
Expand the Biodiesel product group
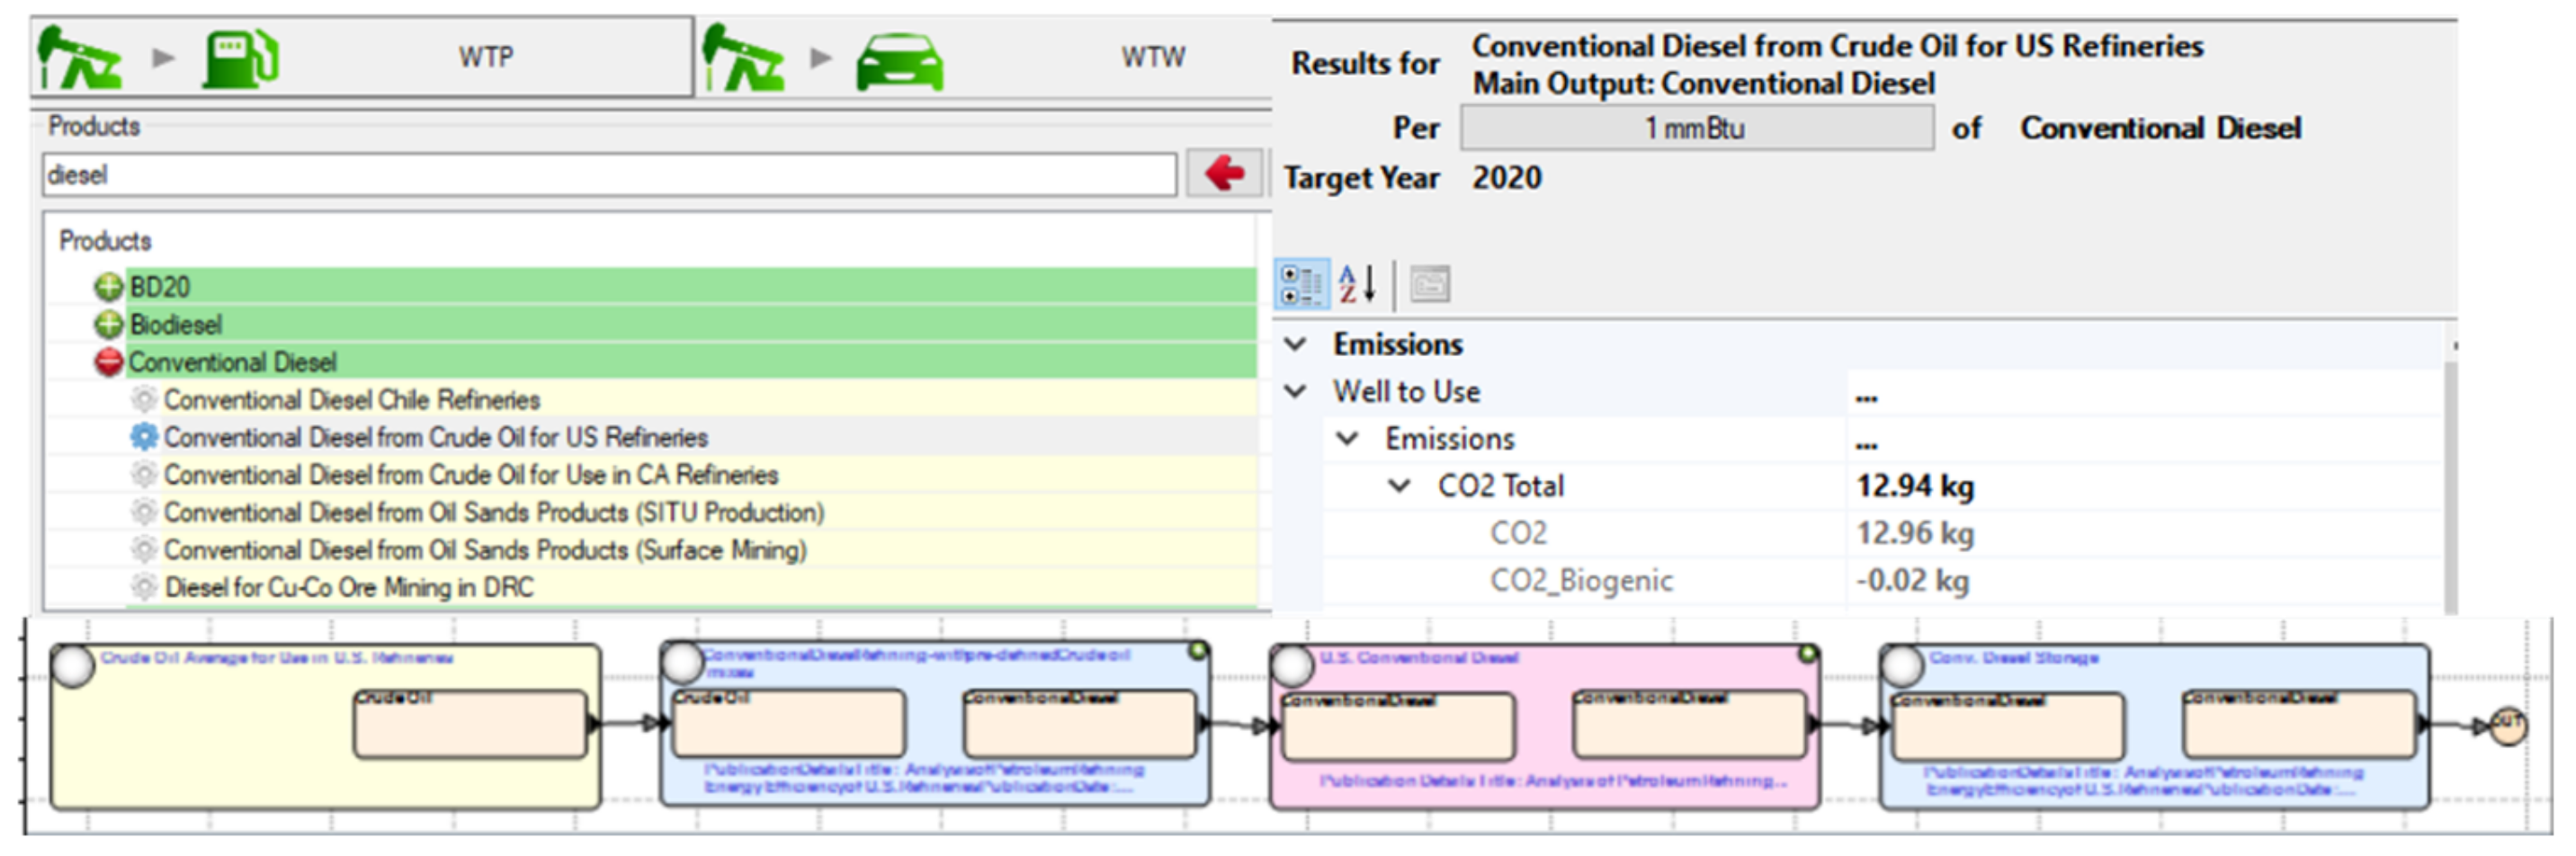108,325
